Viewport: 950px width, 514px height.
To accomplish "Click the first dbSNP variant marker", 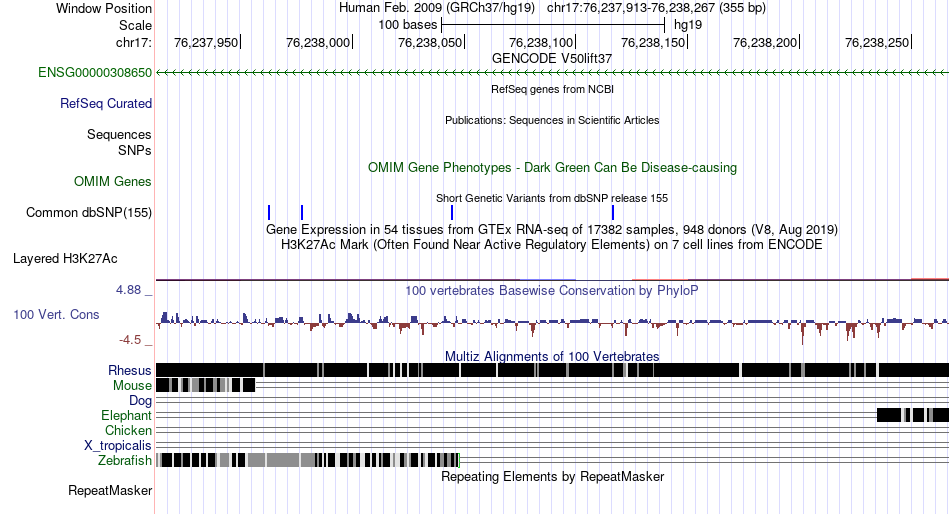I will click(x=269, y=213).
